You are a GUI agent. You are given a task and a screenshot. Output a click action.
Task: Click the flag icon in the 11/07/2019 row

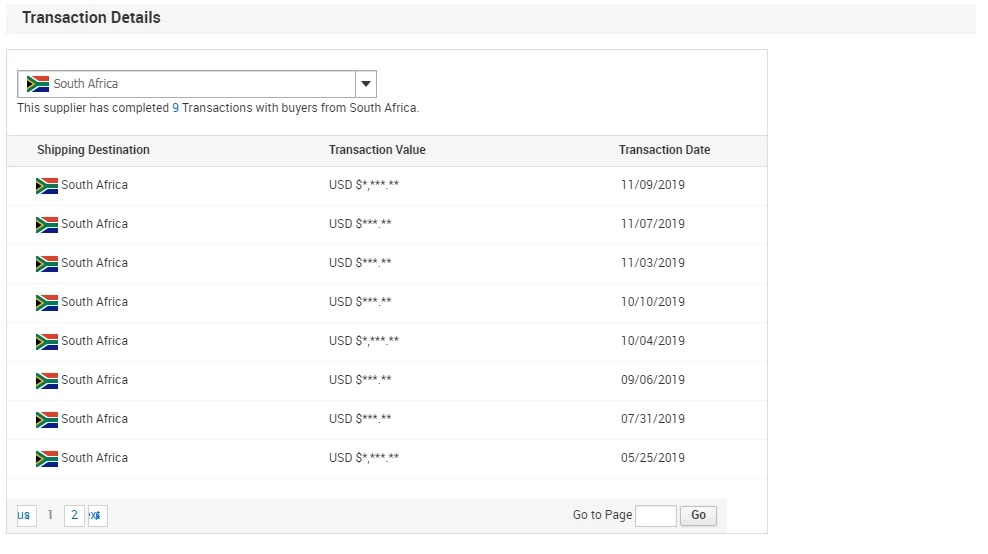(47, 224)
